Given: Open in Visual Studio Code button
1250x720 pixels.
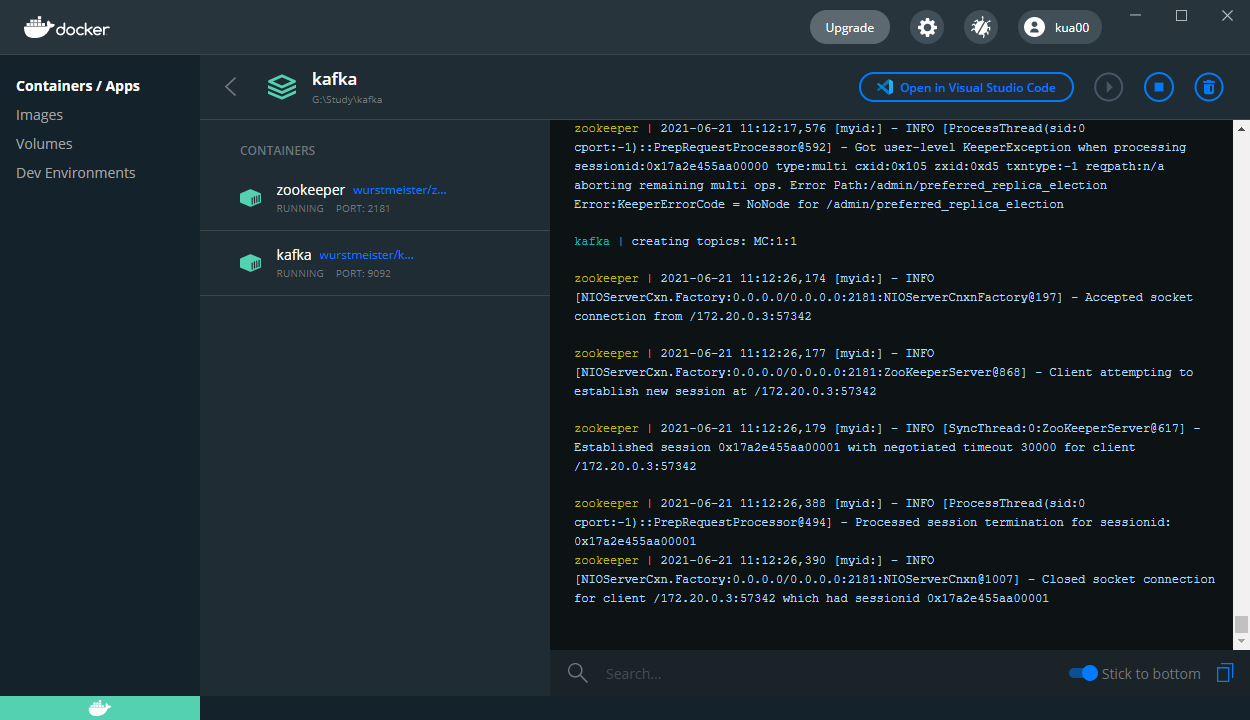Looking at the screenshot, I should click(966, 87).
